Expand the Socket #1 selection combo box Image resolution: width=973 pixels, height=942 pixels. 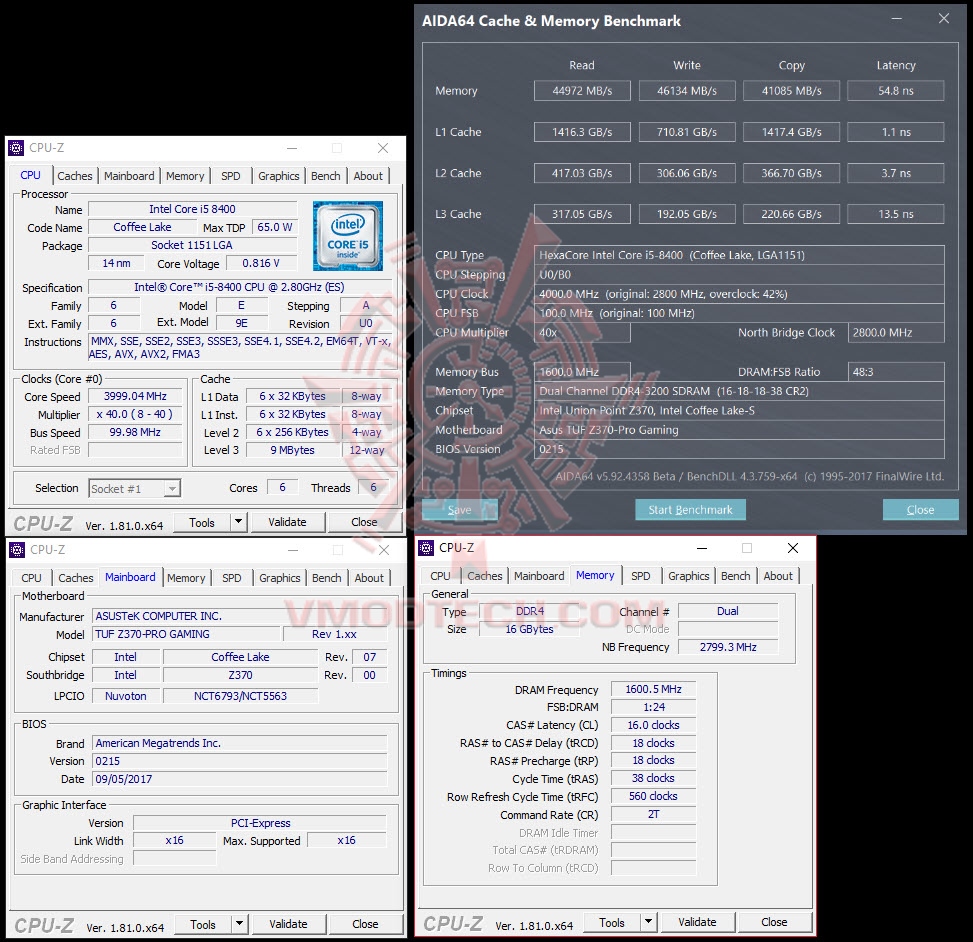click(135, 489)
